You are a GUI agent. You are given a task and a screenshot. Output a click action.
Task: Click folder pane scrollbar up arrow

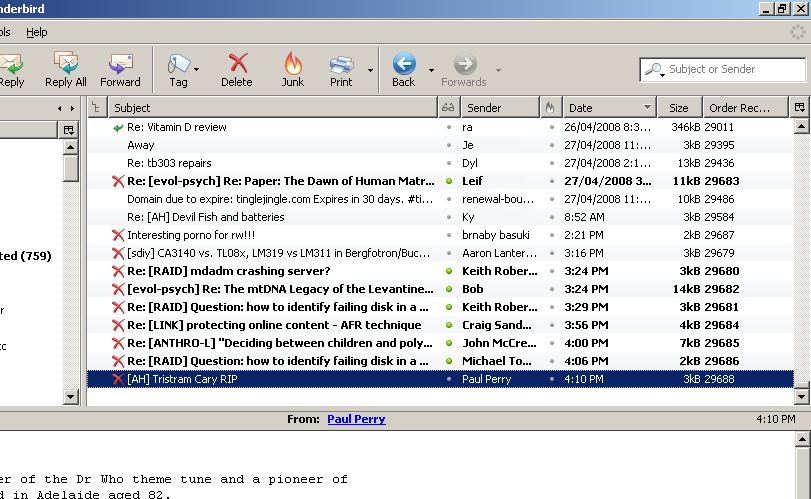pos(70,147)
